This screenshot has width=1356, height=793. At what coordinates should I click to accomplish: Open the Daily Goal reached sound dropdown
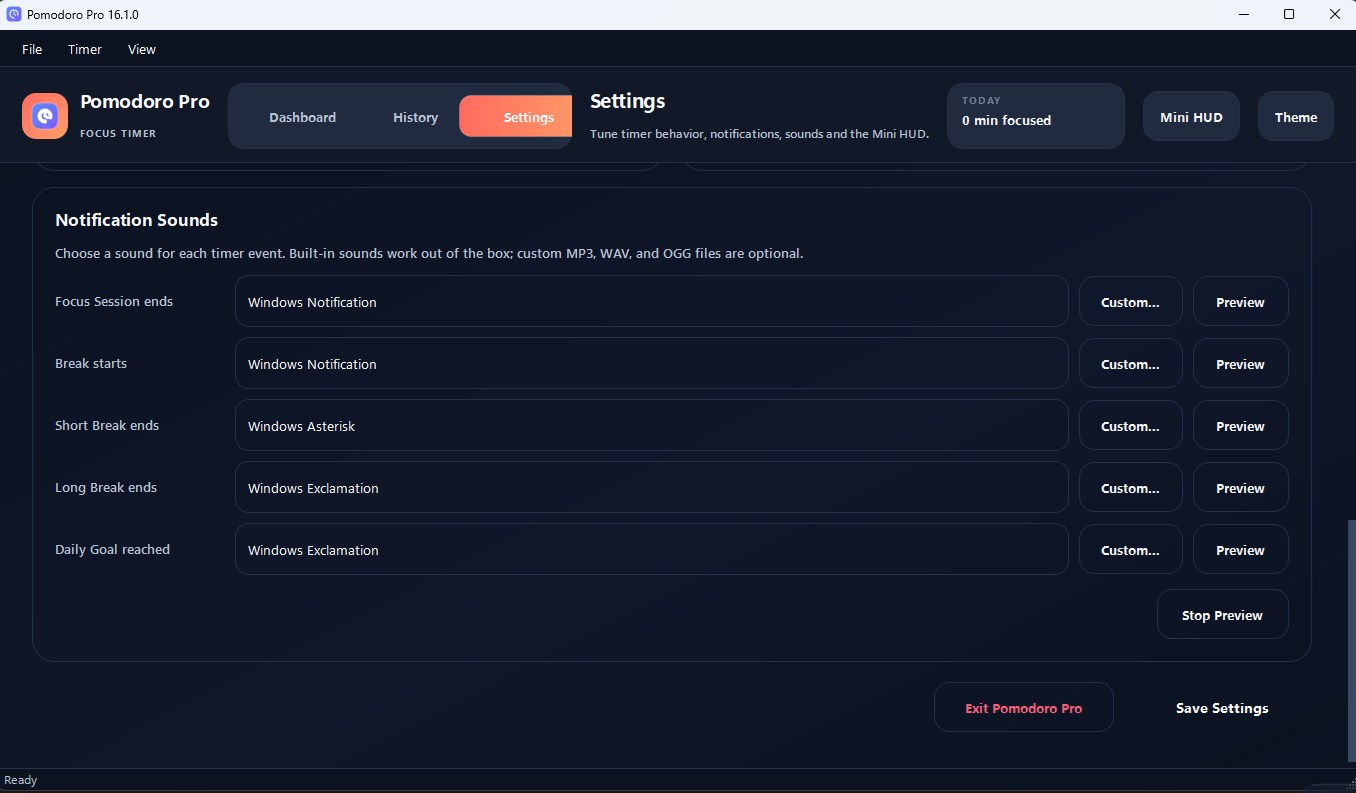pyautogui.click(x=652, y=550)
